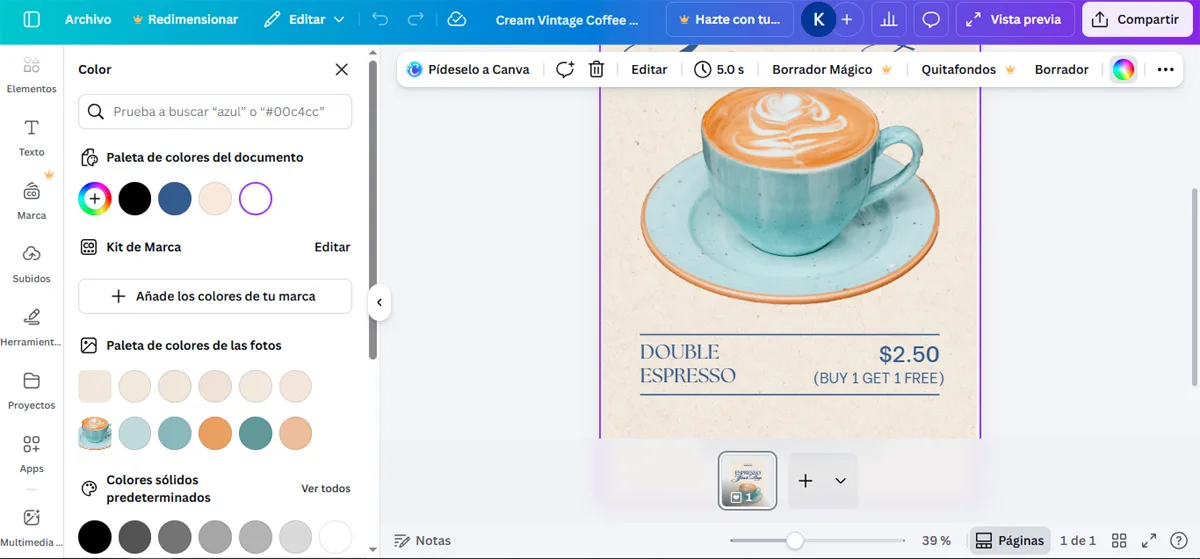Open the three-dots more options menu

pyautogui.click(x=1165, y=69)
